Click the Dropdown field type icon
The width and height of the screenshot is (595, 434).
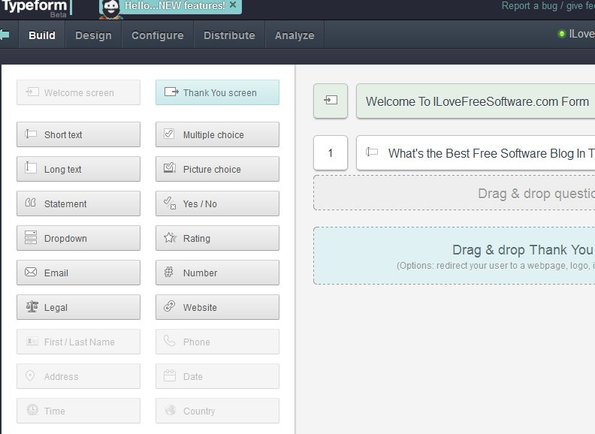click(x=31, y=237)
